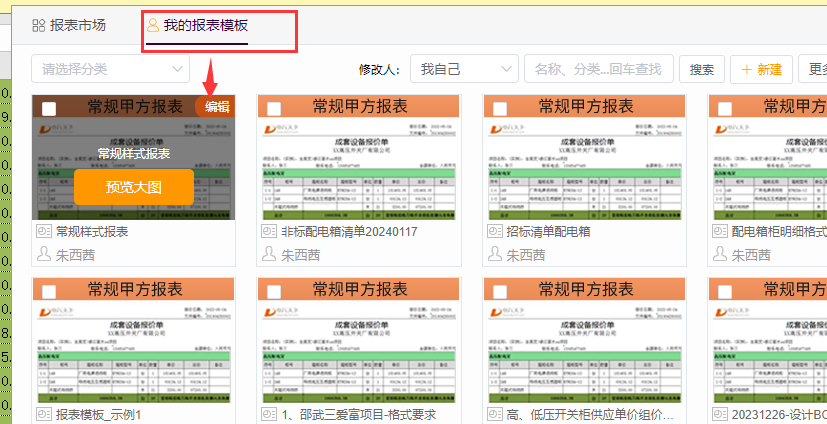Click the person icon under 常规样式报表
827x424 pixels.
44,254
